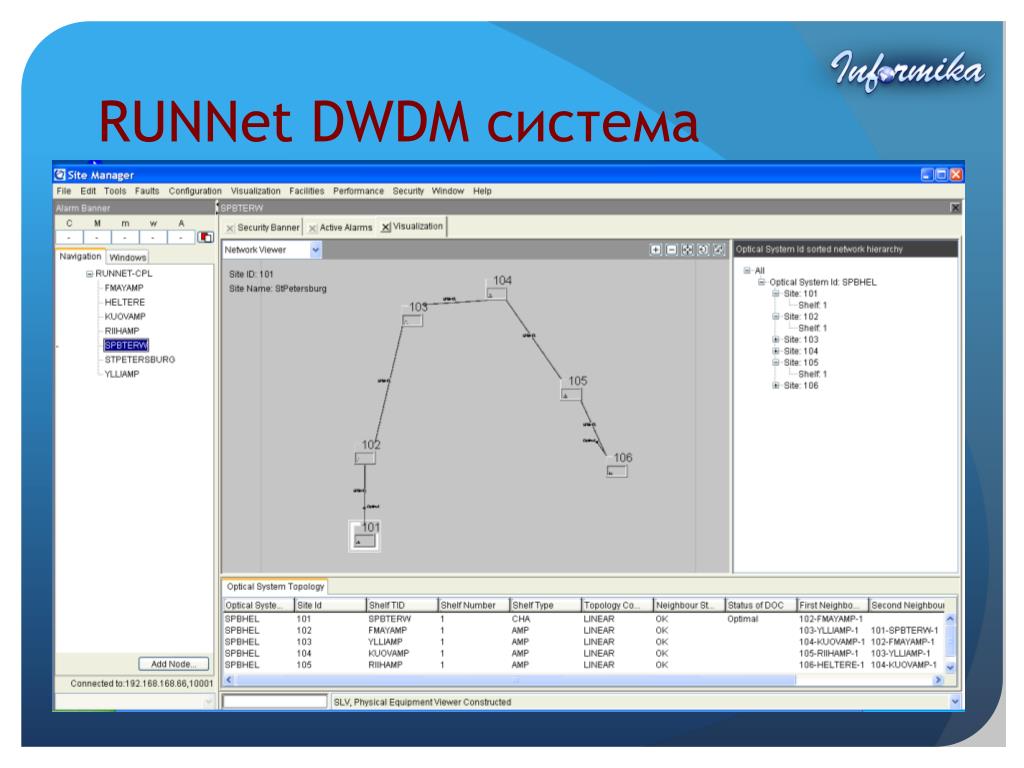
Task: Select node 105 icon in the network map
Action: click(571, 394)
